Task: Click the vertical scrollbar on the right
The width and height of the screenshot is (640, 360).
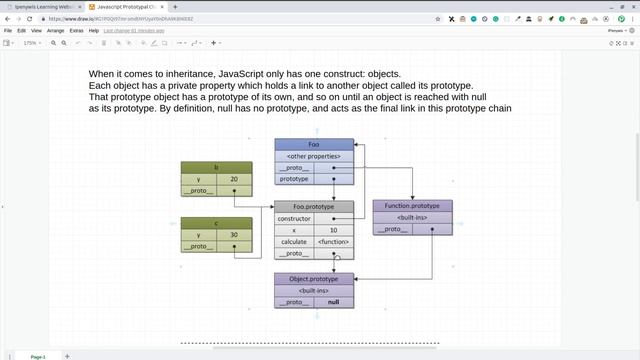Action: click(637, 167)
